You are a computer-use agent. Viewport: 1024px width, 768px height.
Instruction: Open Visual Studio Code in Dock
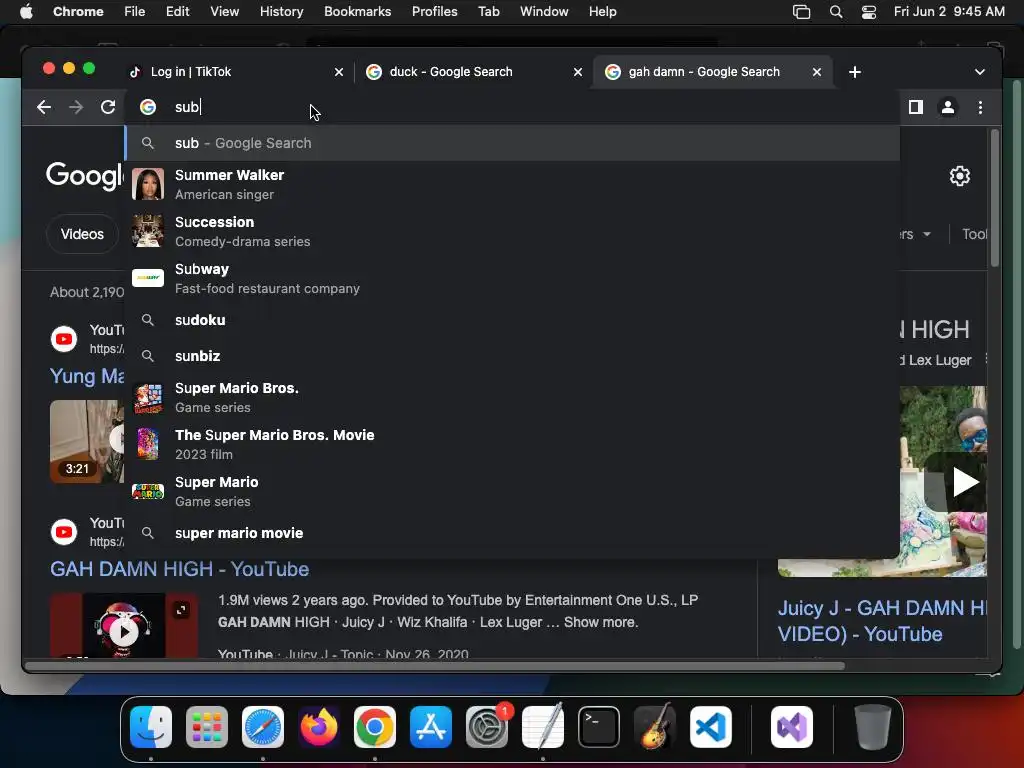(x=711, y=727)
